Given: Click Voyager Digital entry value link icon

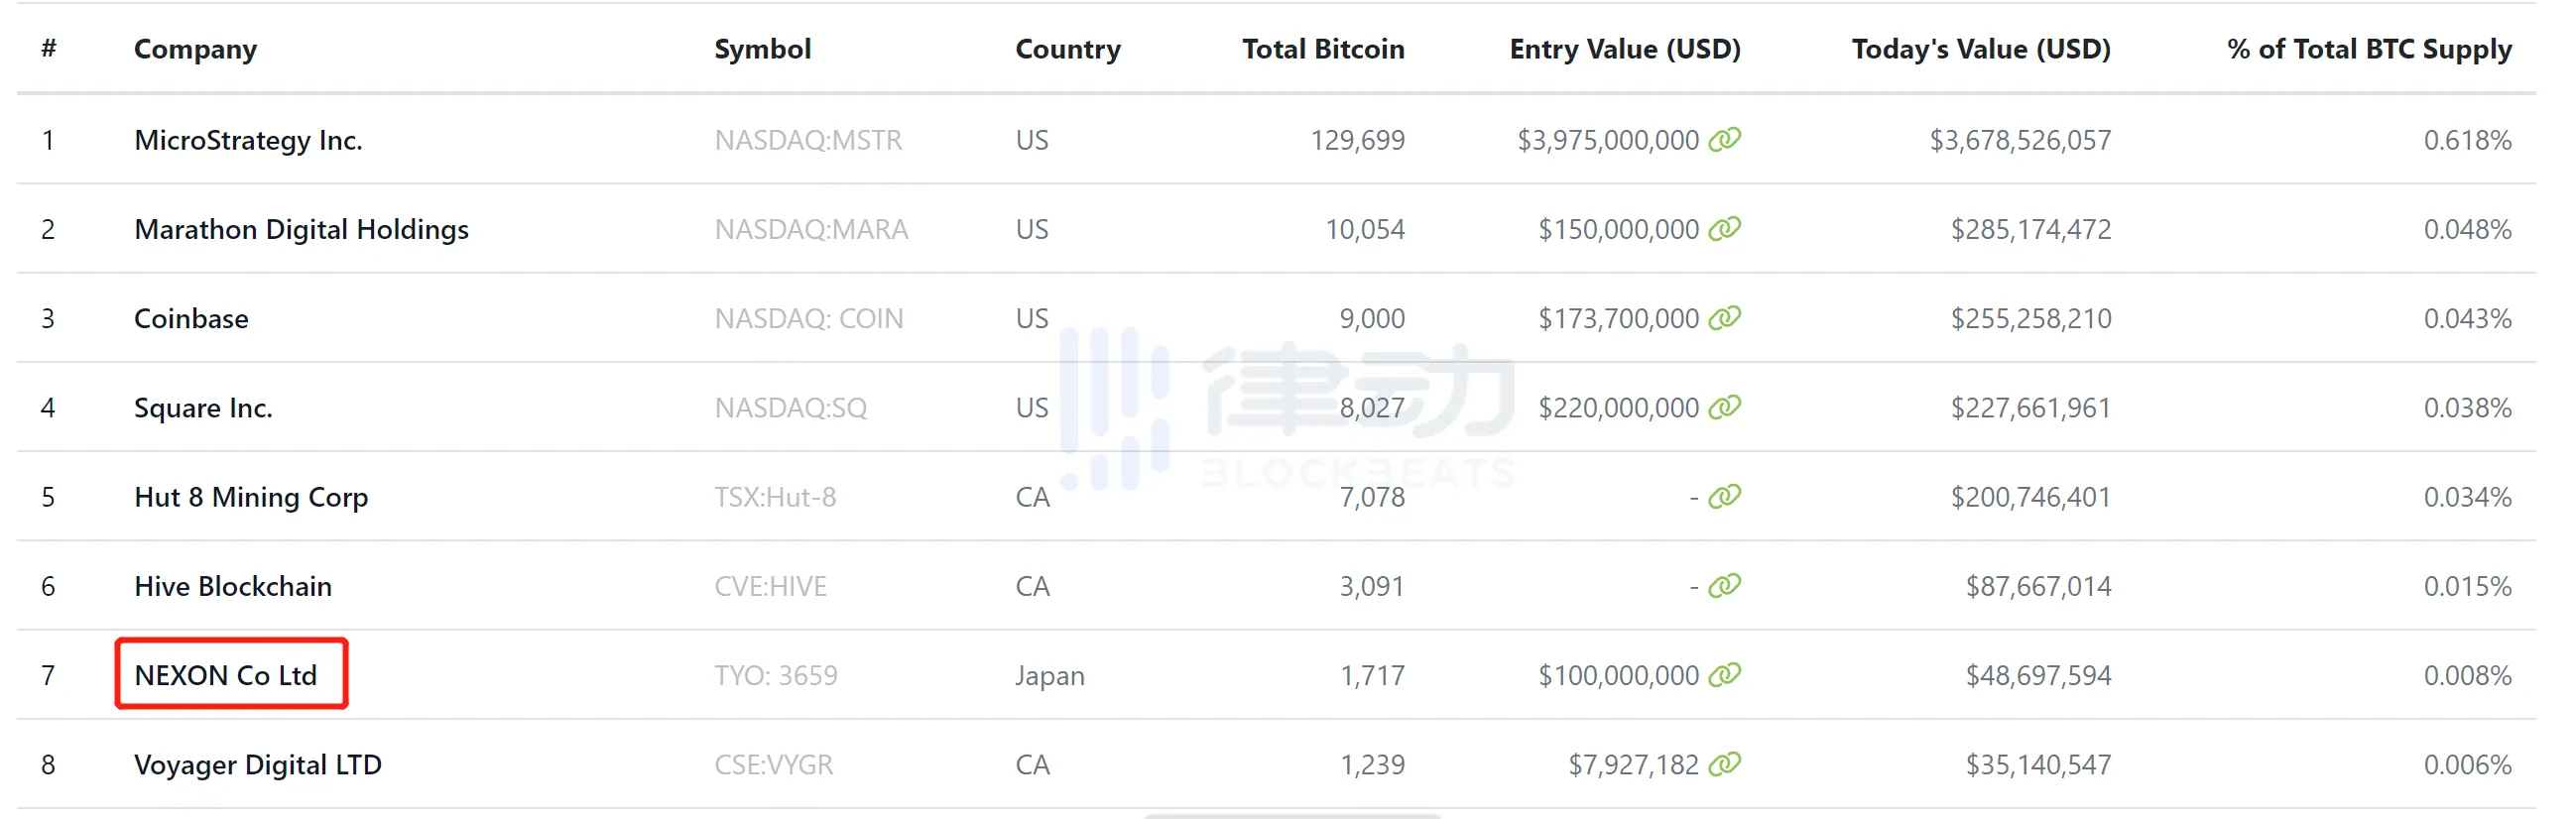Looking at the screenshot, I should 1724,764.
